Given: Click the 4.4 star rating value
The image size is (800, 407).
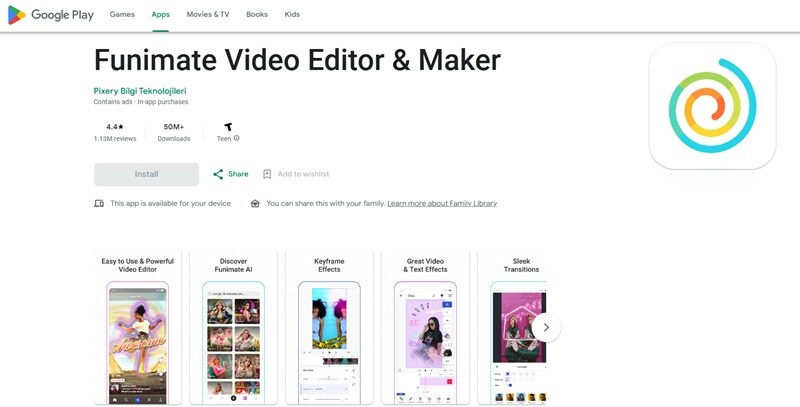Looking at the screenshot, I should click(115, 127).
